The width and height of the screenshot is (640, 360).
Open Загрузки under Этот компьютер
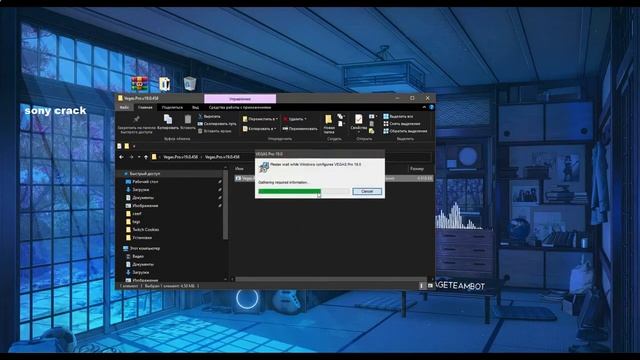tap(137, 272)
